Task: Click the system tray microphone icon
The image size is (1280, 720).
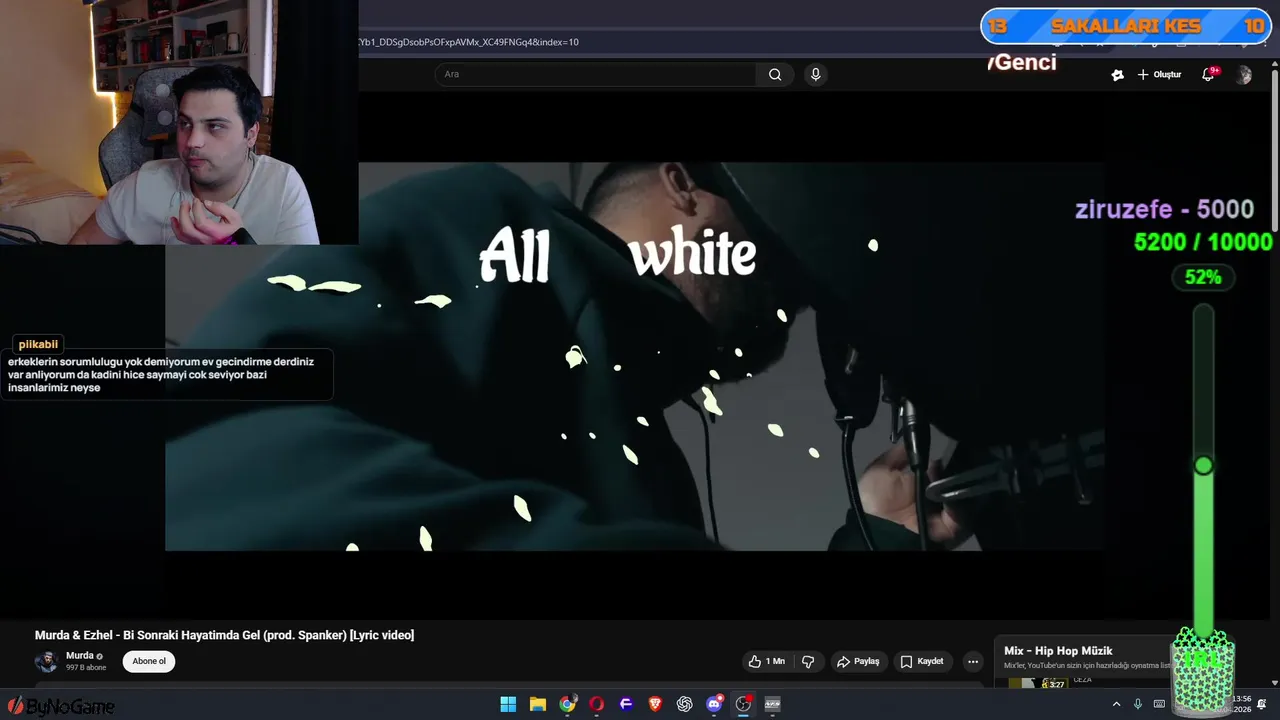Action: [x=1138, y=704]
